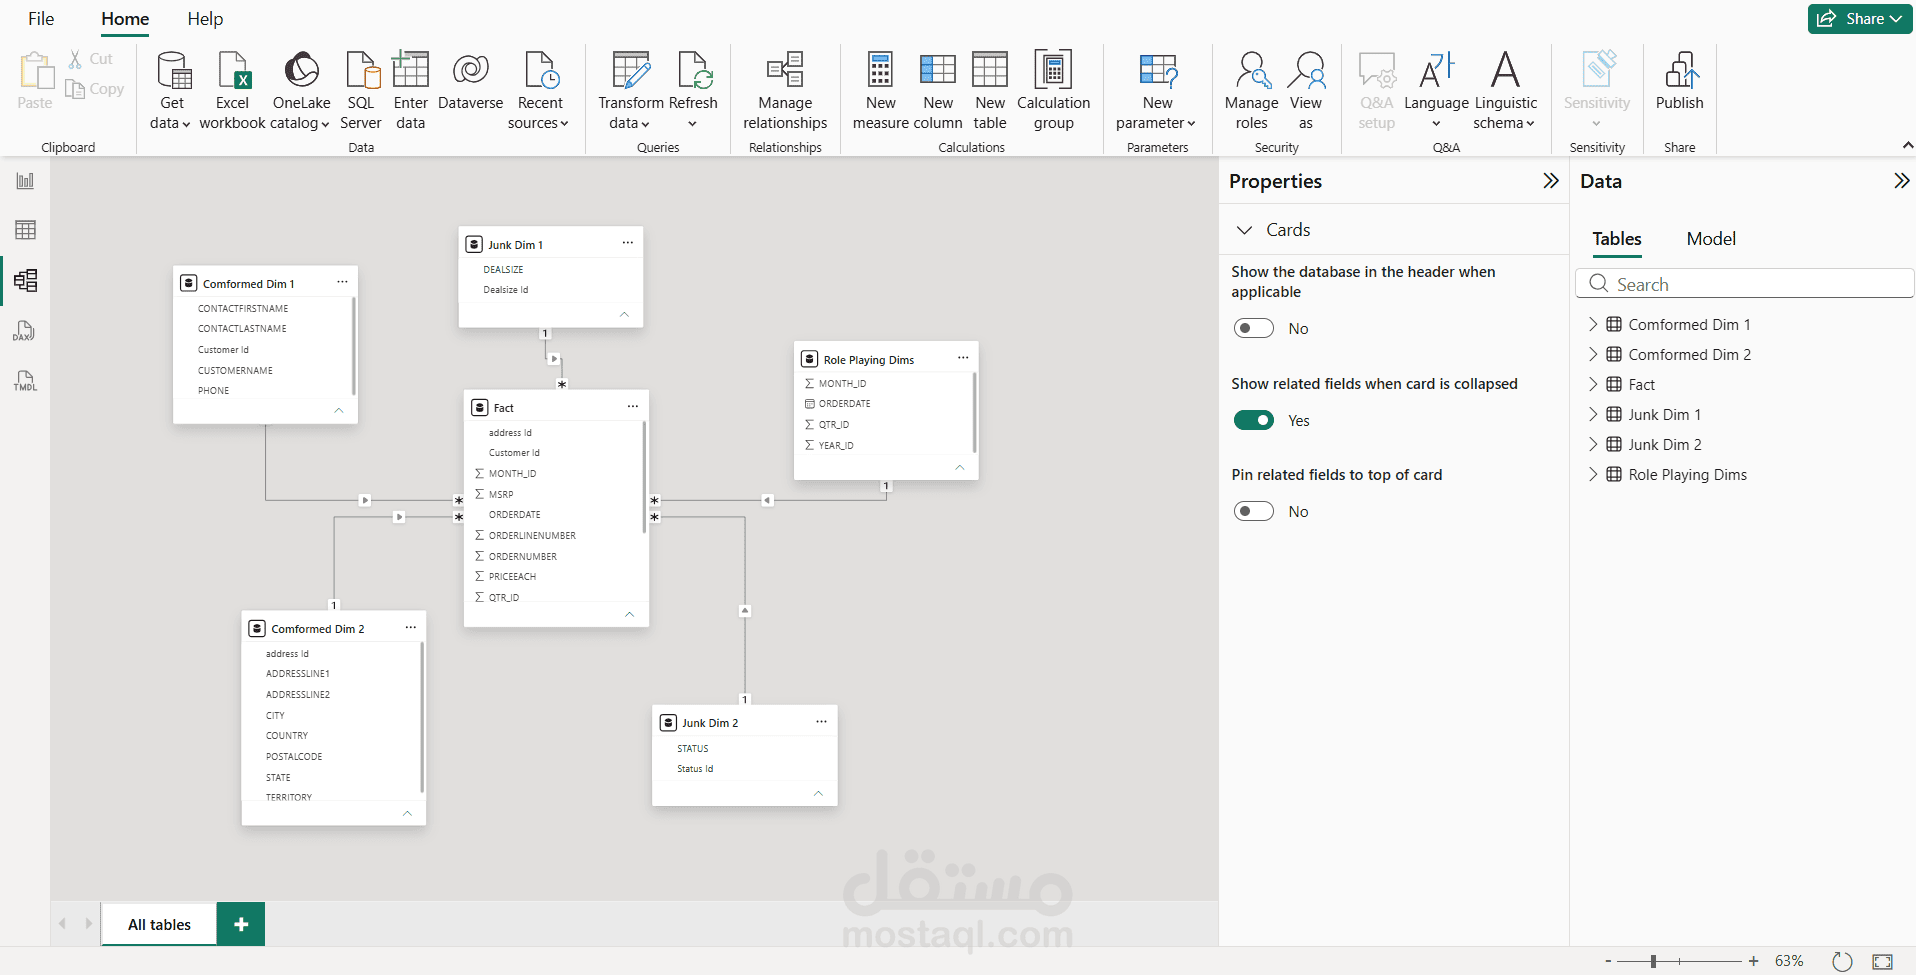Click the Share button
The width and height of the screenshot is (1916, 975).
click(1860, 19)
